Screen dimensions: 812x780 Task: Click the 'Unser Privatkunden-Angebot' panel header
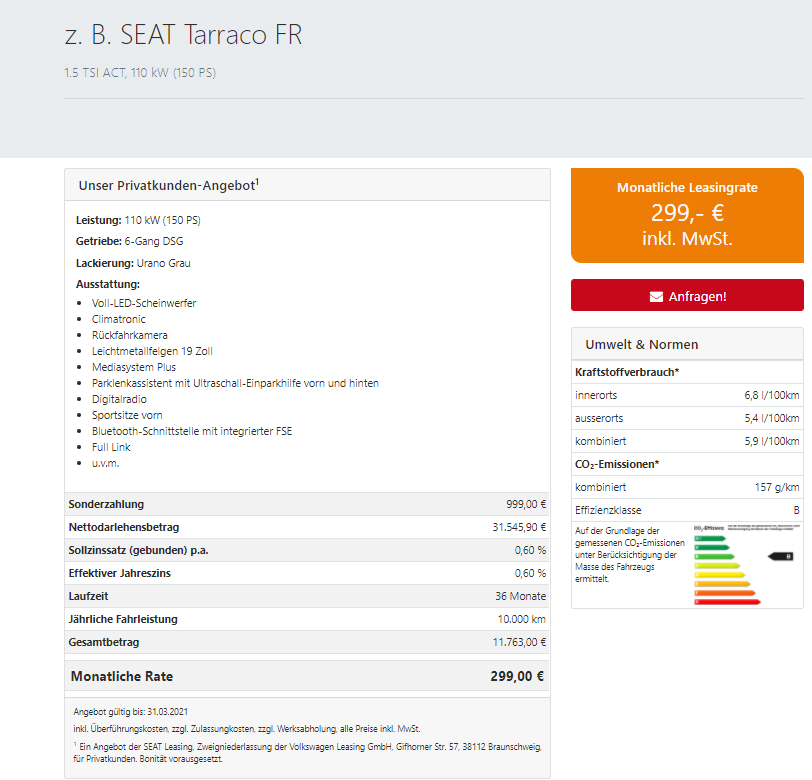point(307,185)
